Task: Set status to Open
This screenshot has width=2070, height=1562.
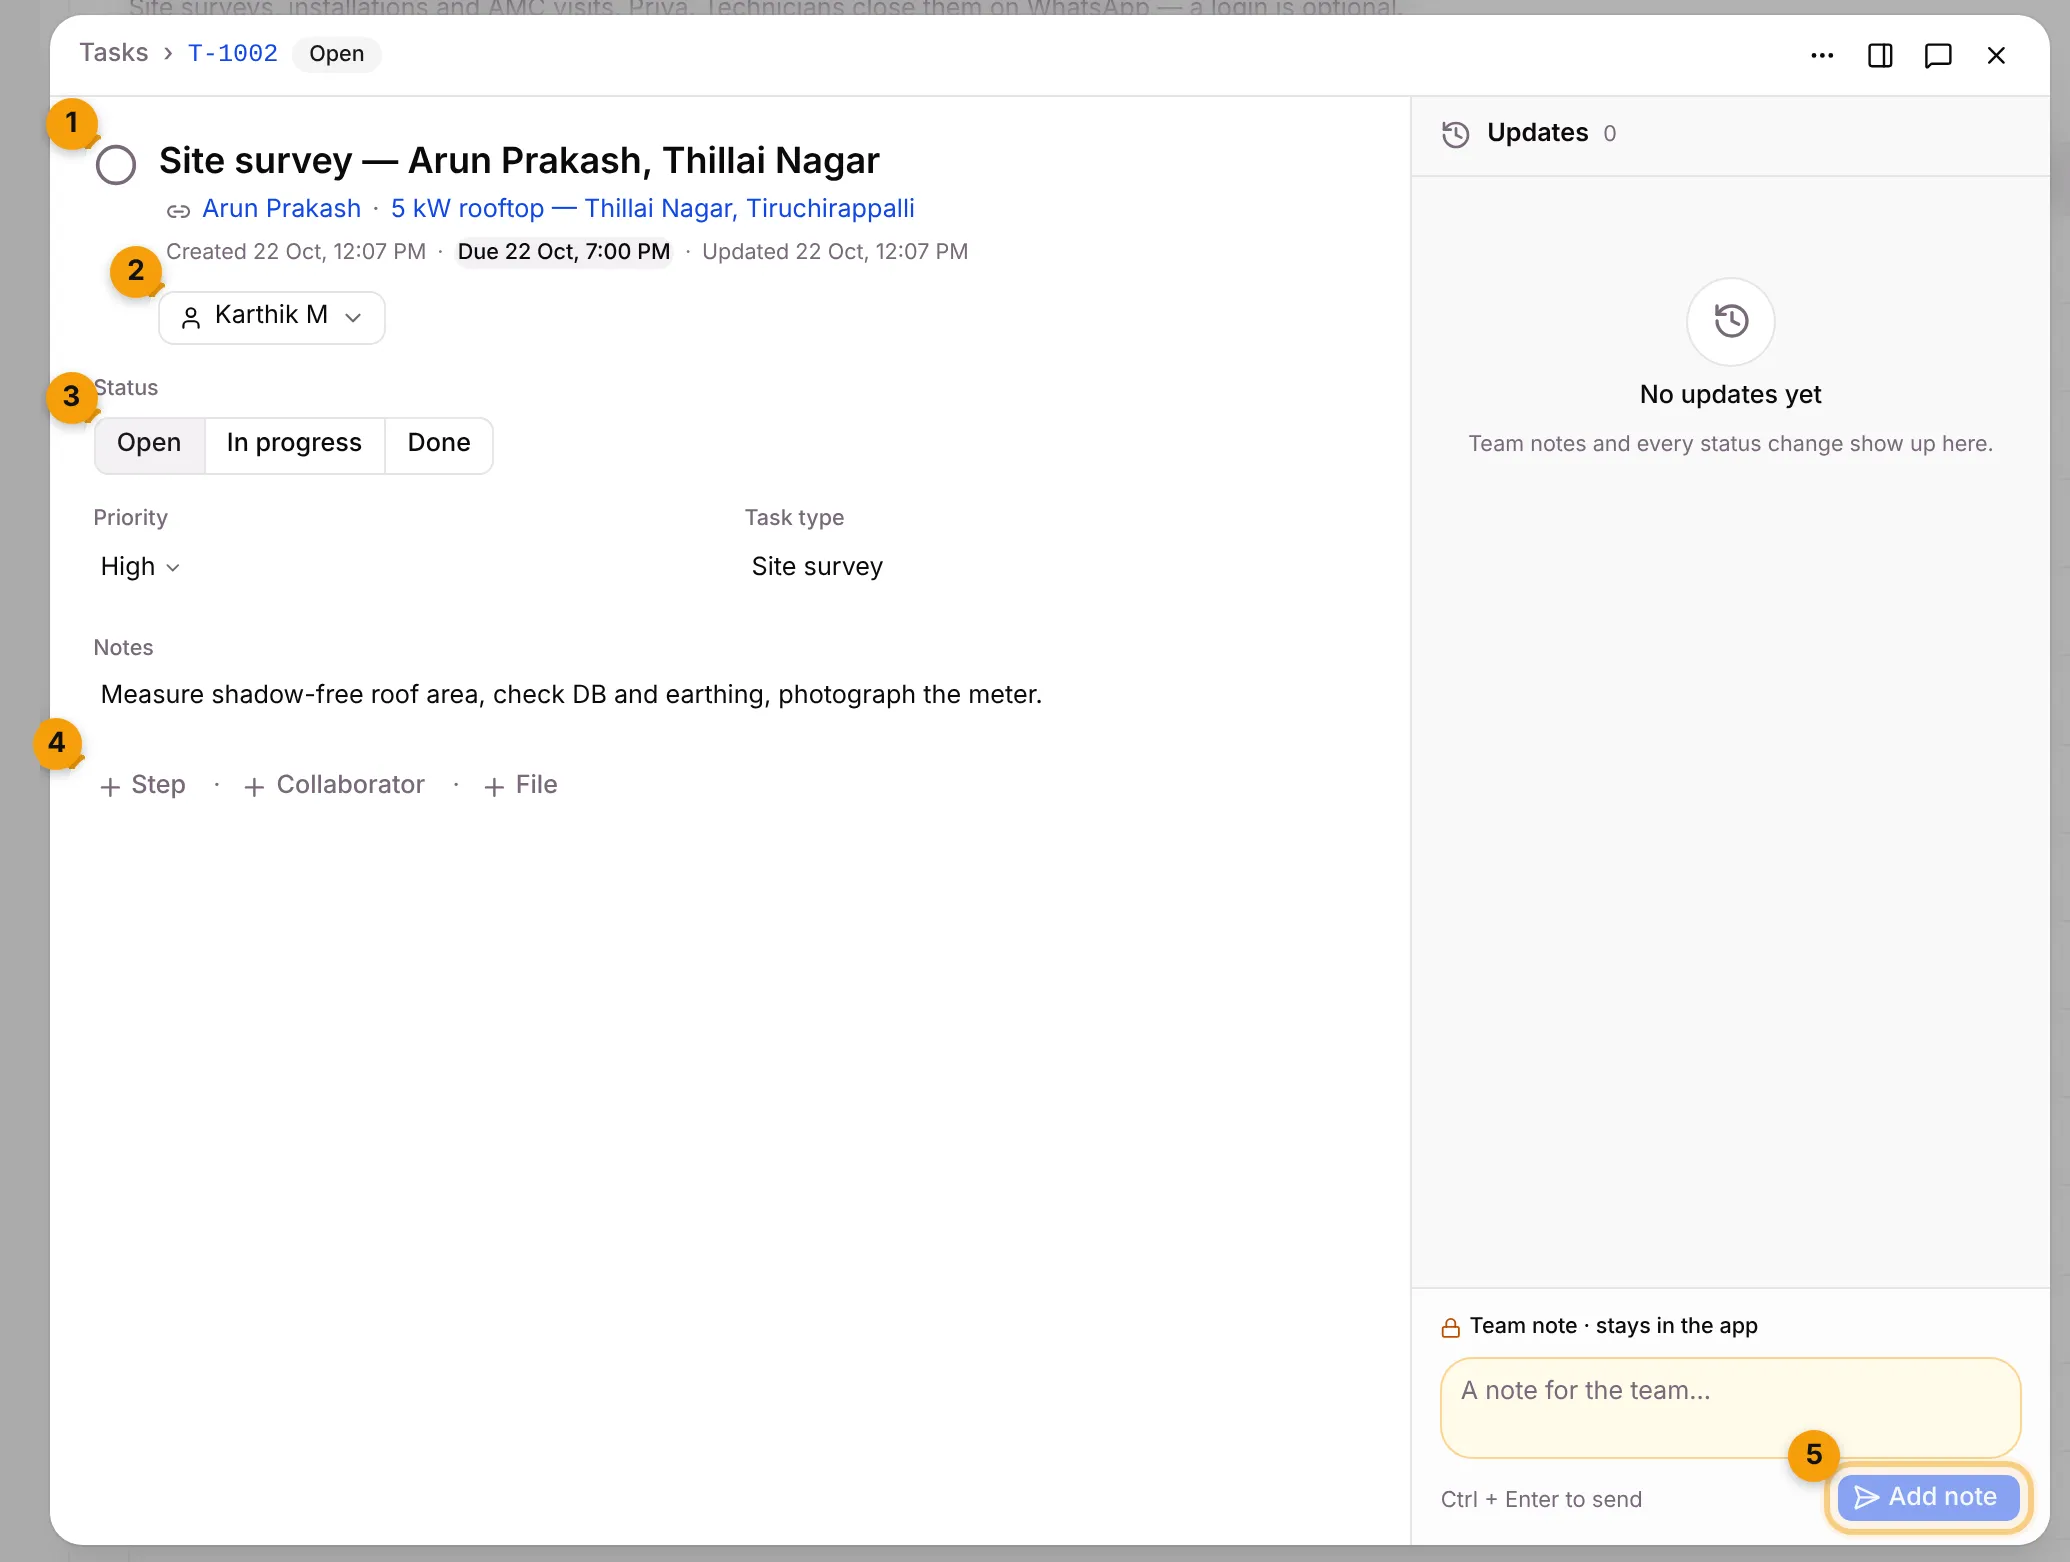Action: (149, 443)
